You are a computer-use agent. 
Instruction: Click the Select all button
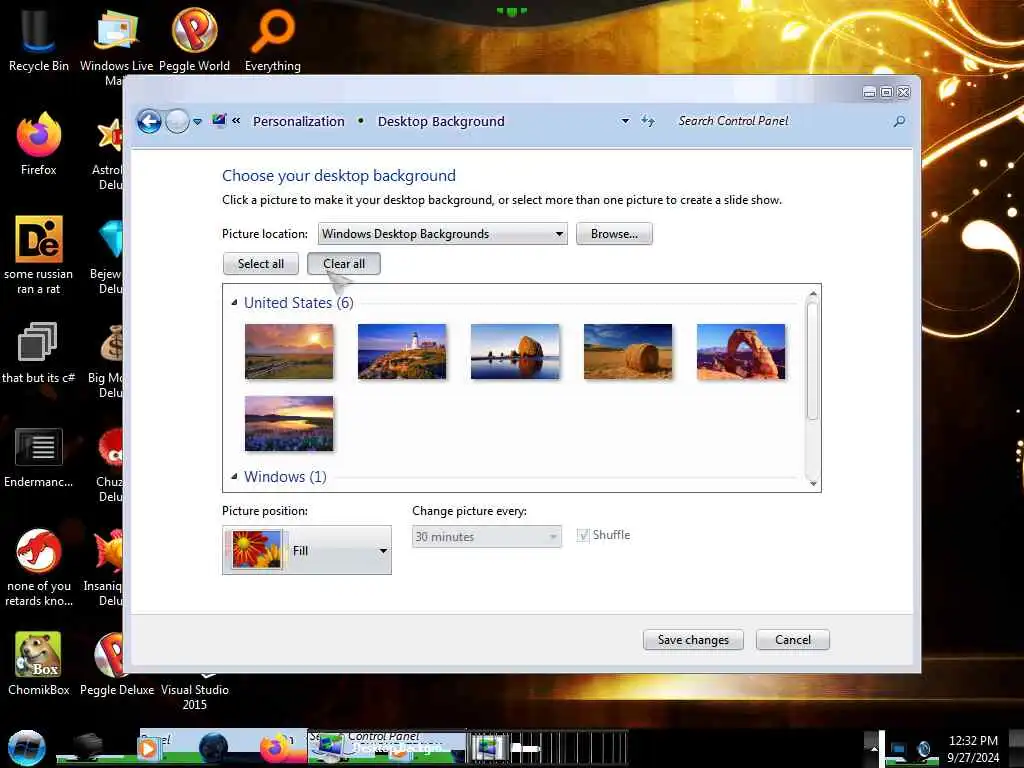pos(261,264)
